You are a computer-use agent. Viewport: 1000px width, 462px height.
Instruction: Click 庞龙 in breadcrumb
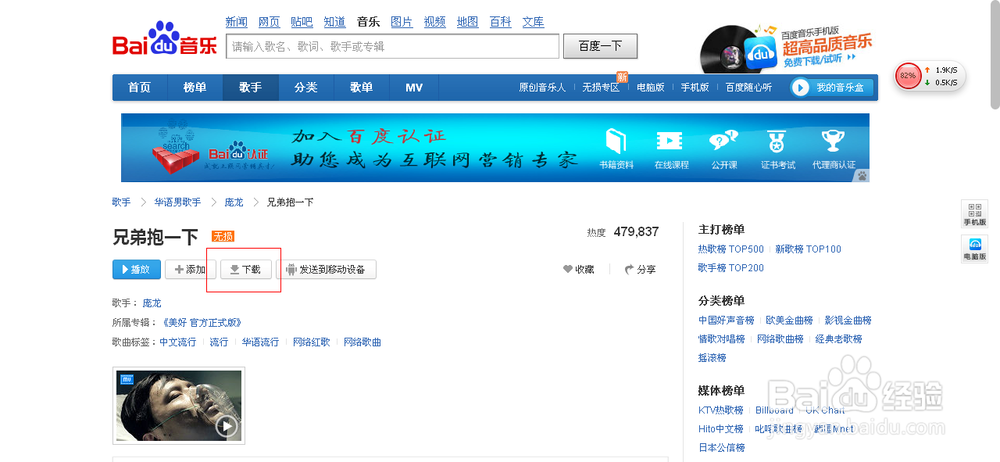click(x=233, y=202)
